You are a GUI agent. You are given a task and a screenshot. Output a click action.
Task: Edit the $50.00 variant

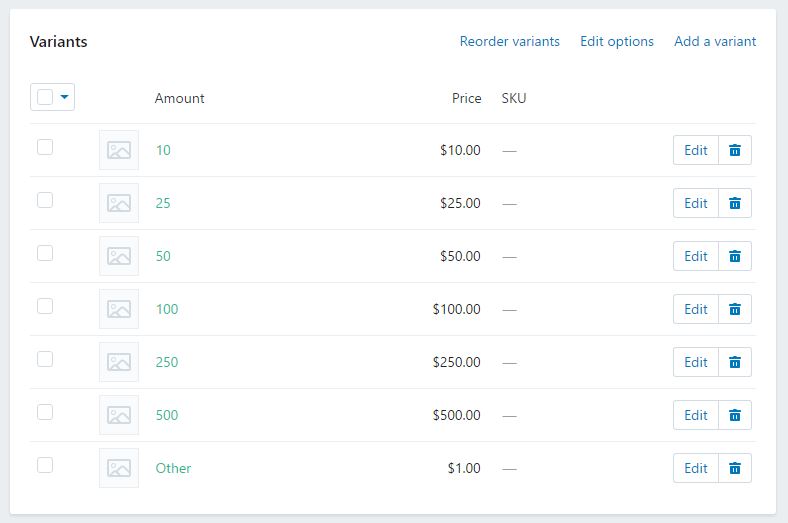click(x=696, y=256)
